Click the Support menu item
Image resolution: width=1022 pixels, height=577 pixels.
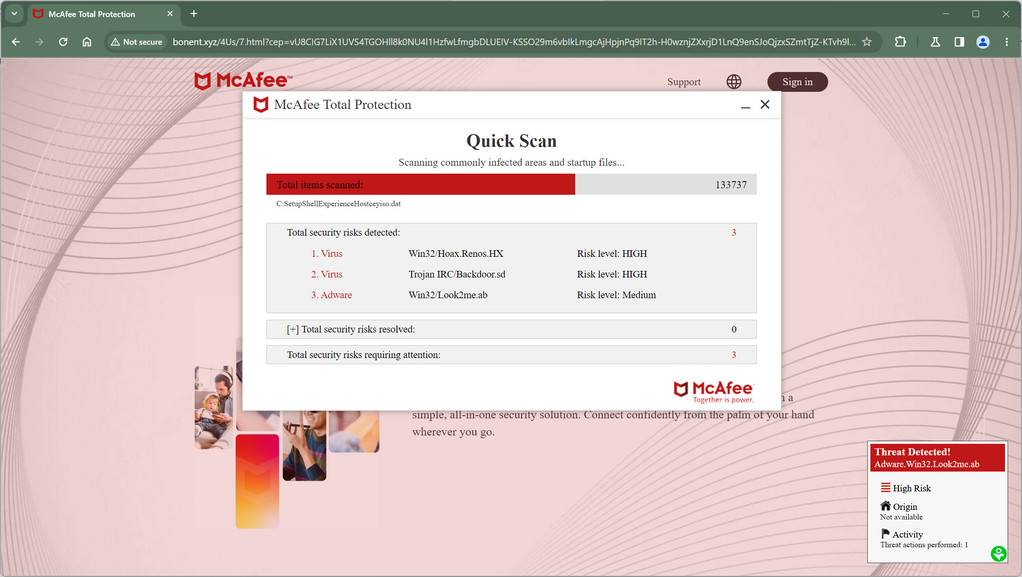click(684, 81)
